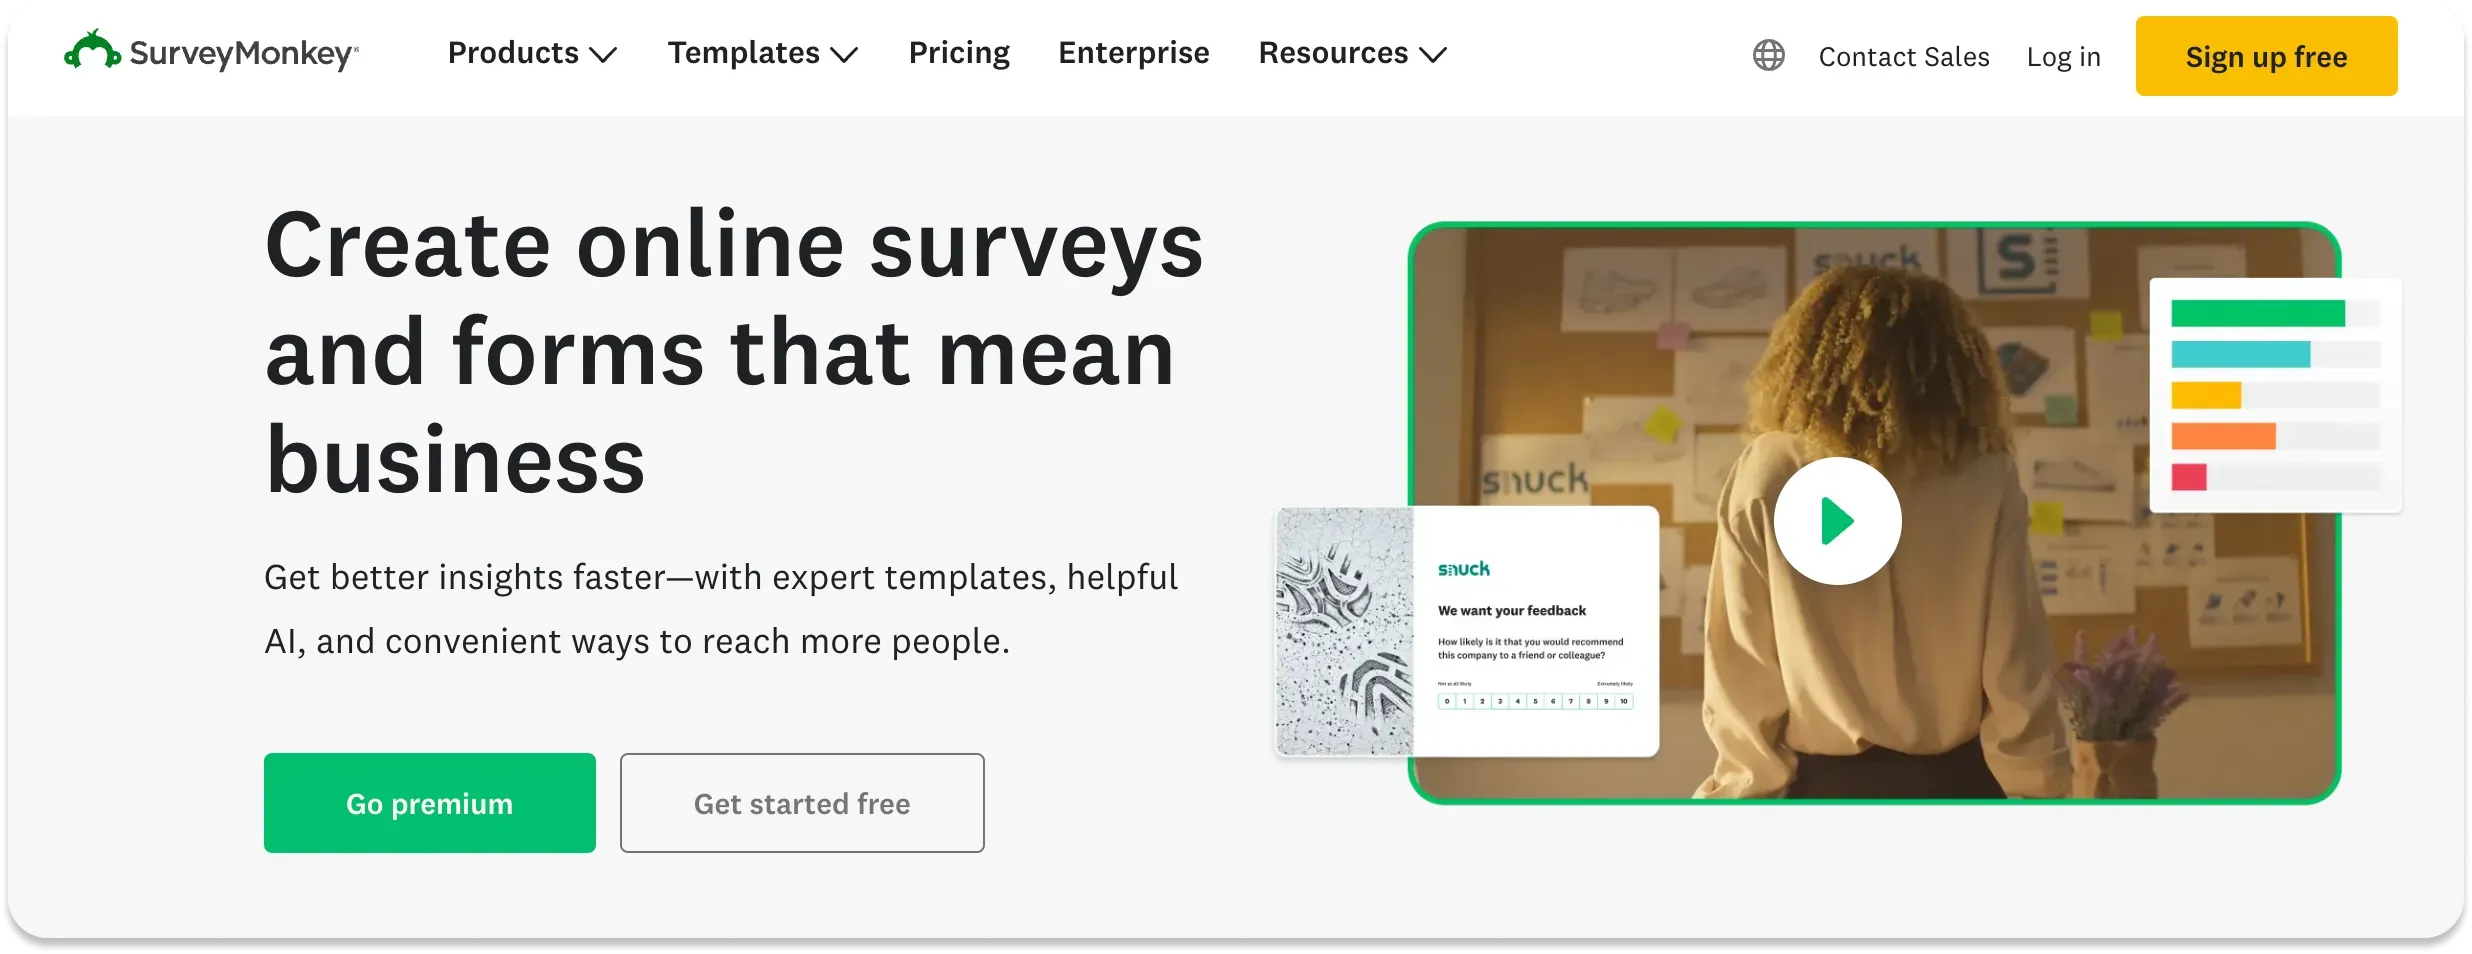Screen dimensions: 2472x954
Task: Open Contact Sales
Action: coord(1904,57)
